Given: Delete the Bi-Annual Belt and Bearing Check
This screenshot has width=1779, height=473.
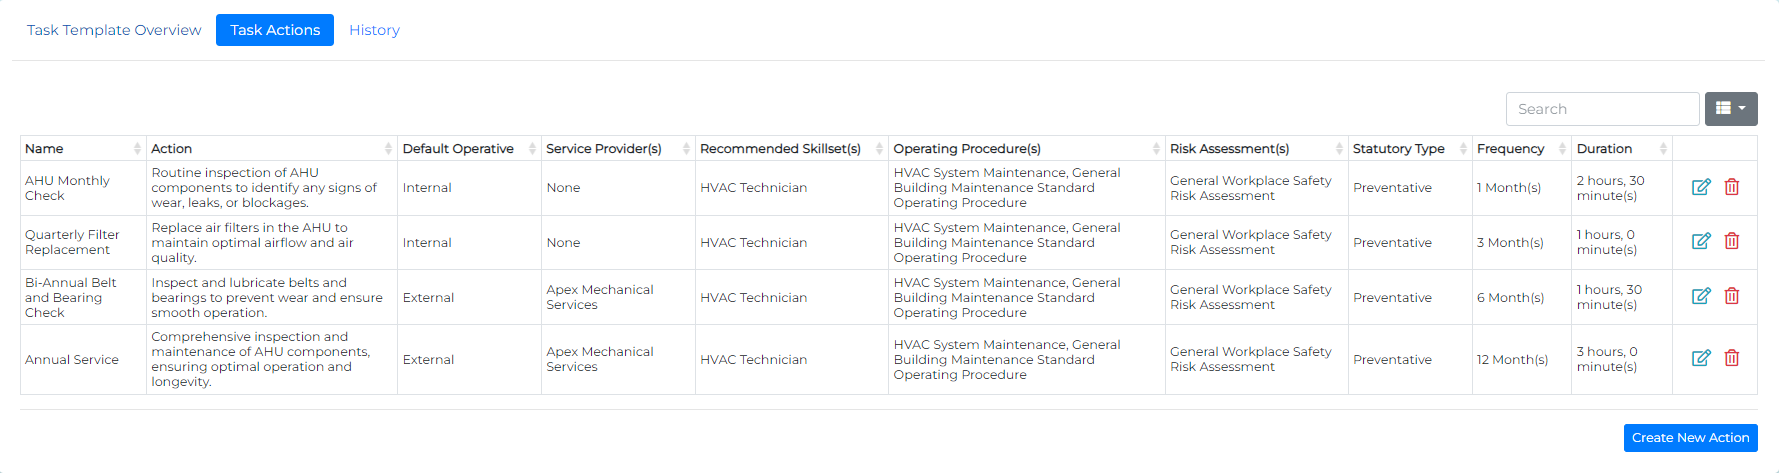Looking at the screenshot, I should 1732,296.
